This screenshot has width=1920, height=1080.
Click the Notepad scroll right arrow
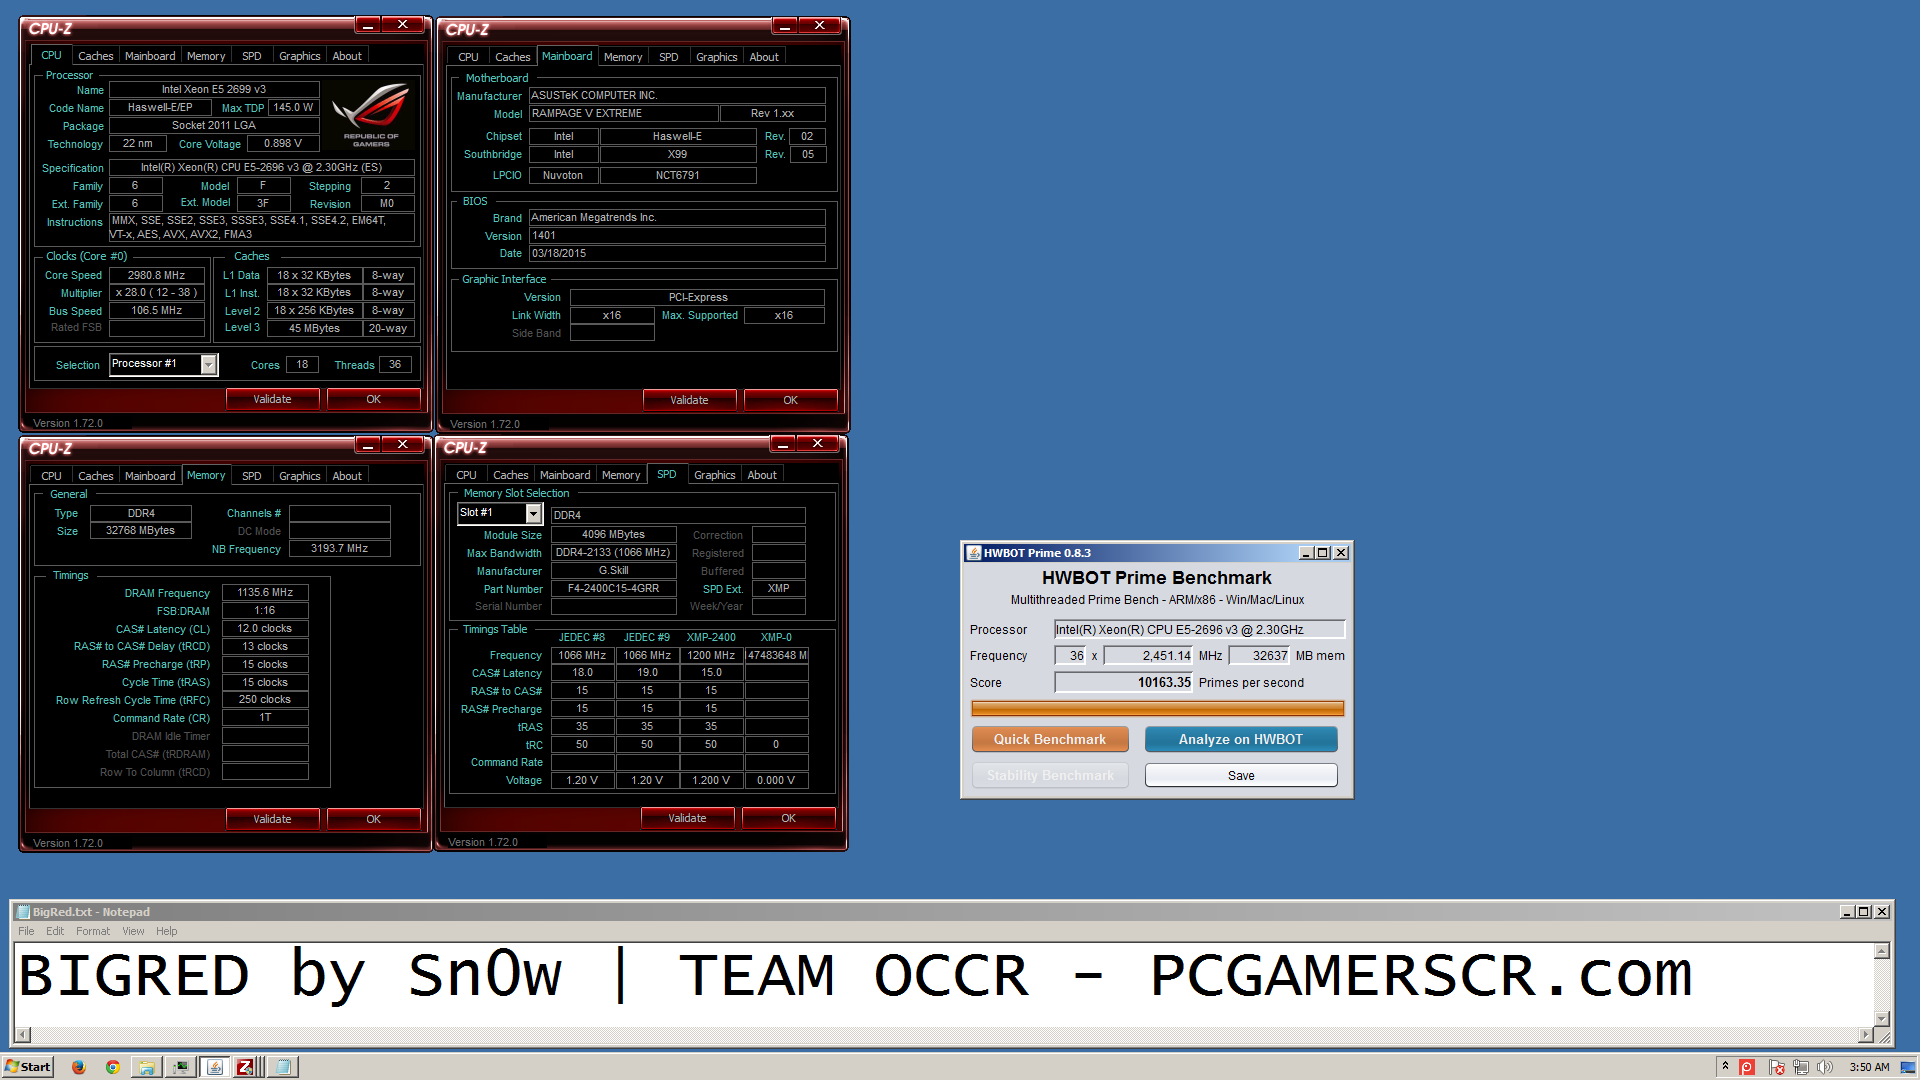click(1865, 1035)
